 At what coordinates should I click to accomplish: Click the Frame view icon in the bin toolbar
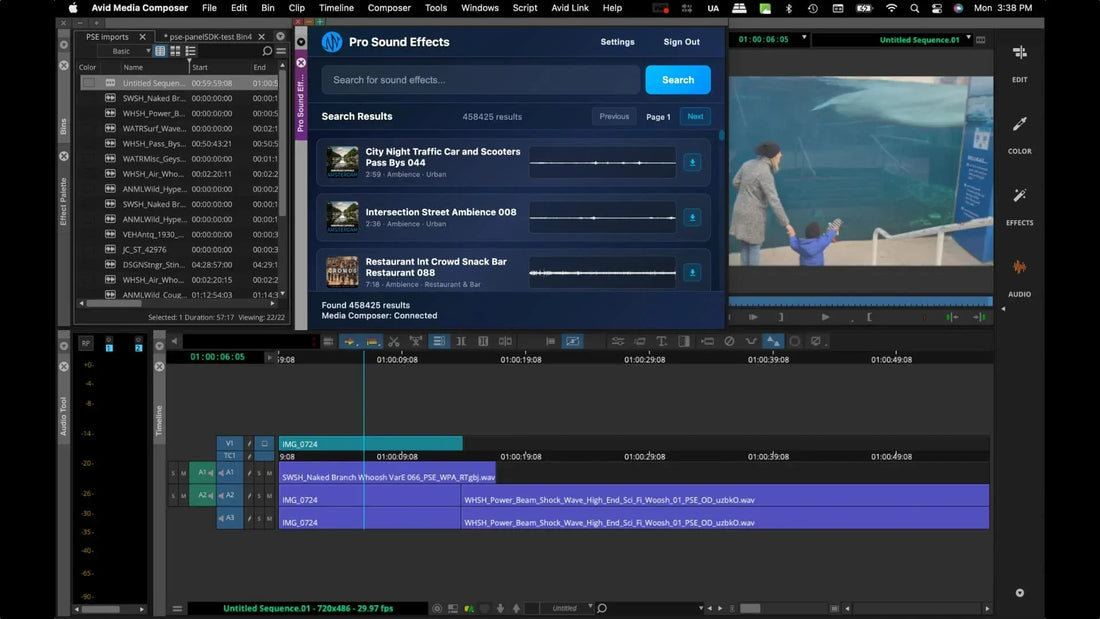[174, 51]
